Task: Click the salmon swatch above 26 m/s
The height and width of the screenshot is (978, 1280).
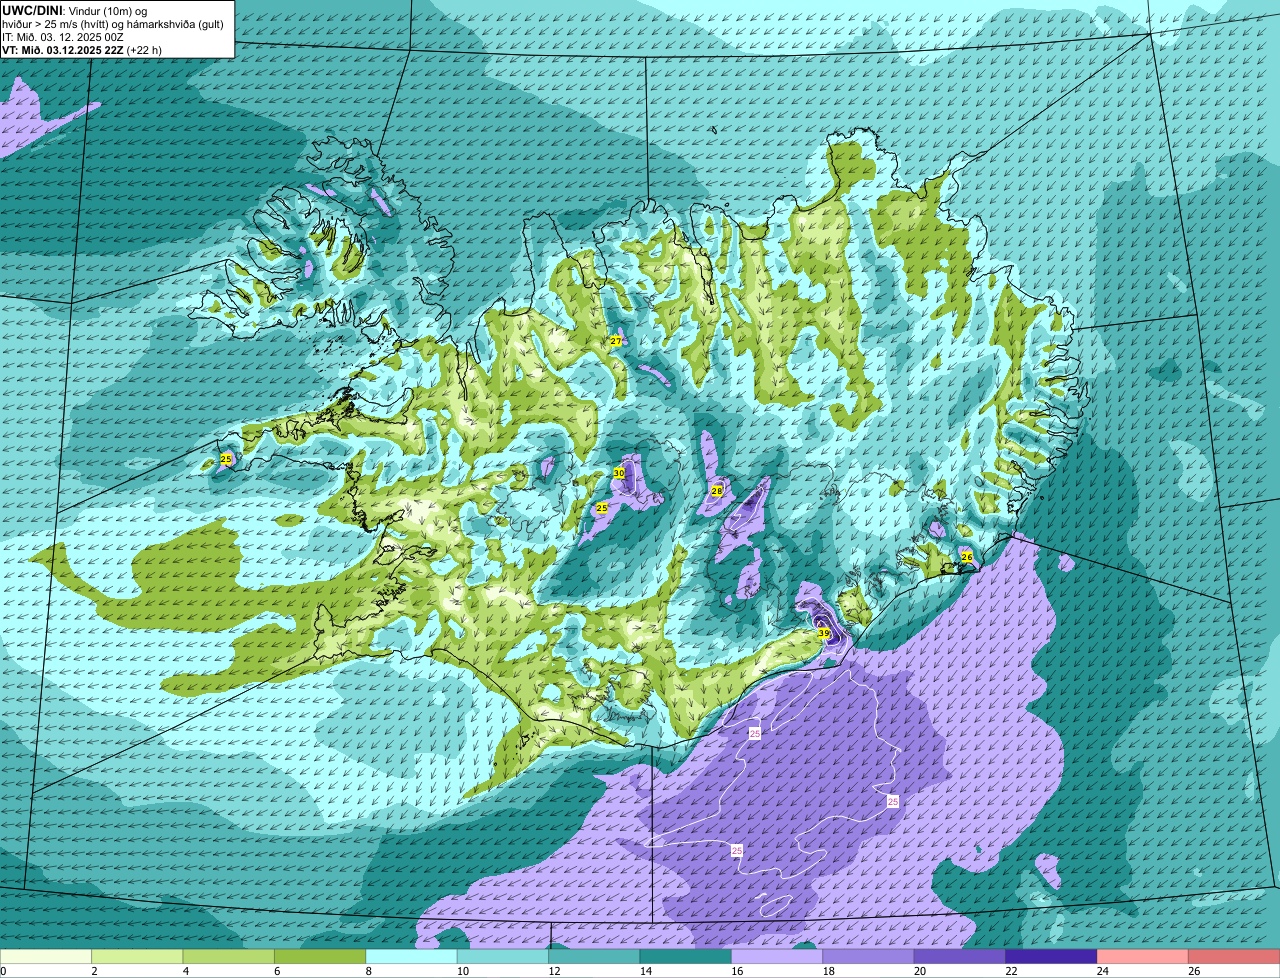Action: pyautogui.click(x=1235, y=957)
